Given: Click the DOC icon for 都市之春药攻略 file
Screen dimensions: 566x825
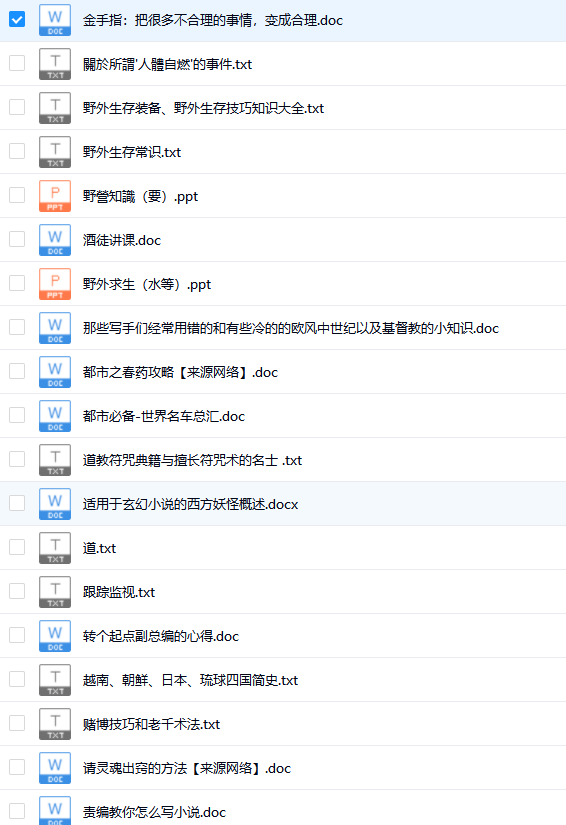Looking at the screenshot, I should [55, 372].
